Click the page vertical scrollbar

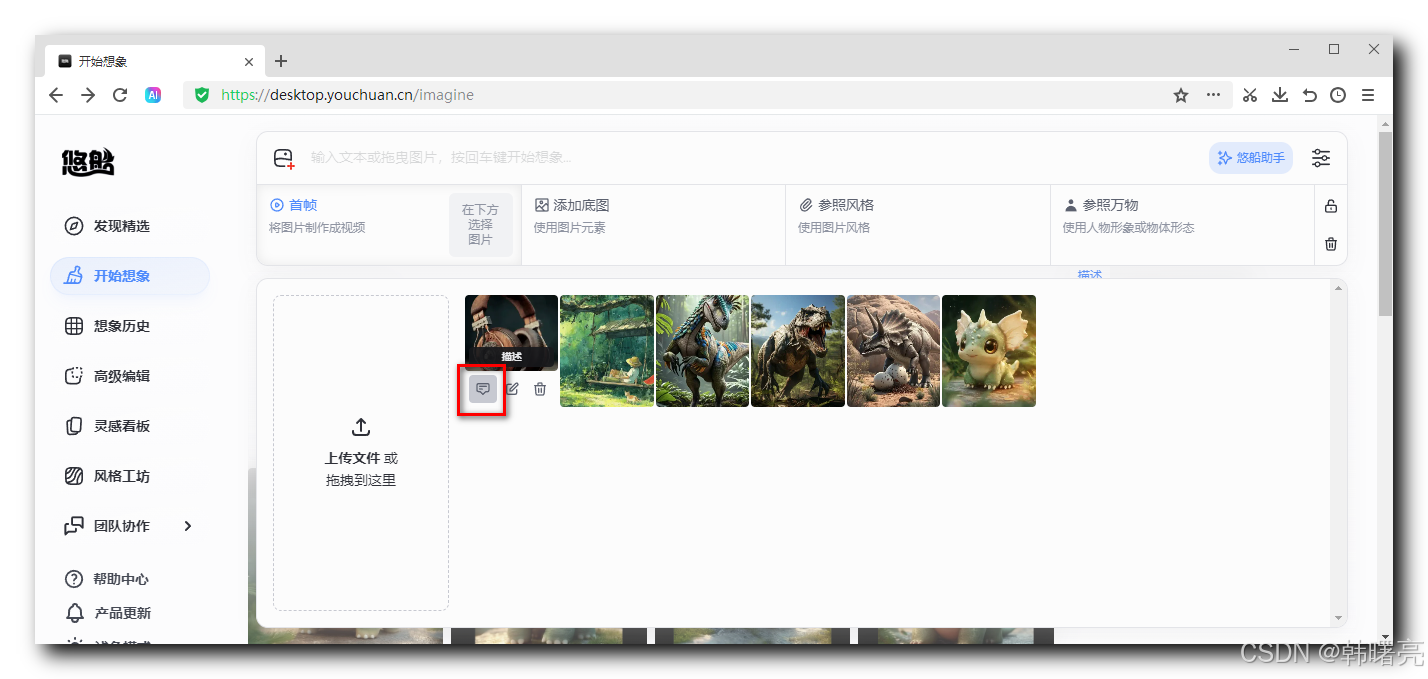pos(1385,224)
